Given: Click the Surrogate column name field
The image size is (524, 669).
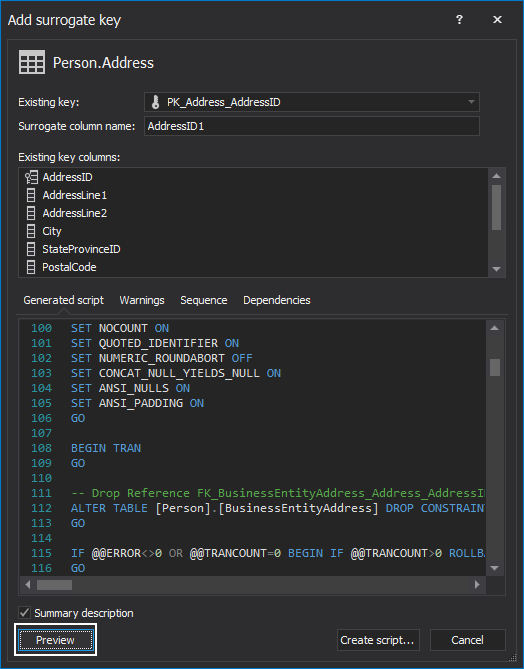Looking at the screenshot, I should point(311,126).
